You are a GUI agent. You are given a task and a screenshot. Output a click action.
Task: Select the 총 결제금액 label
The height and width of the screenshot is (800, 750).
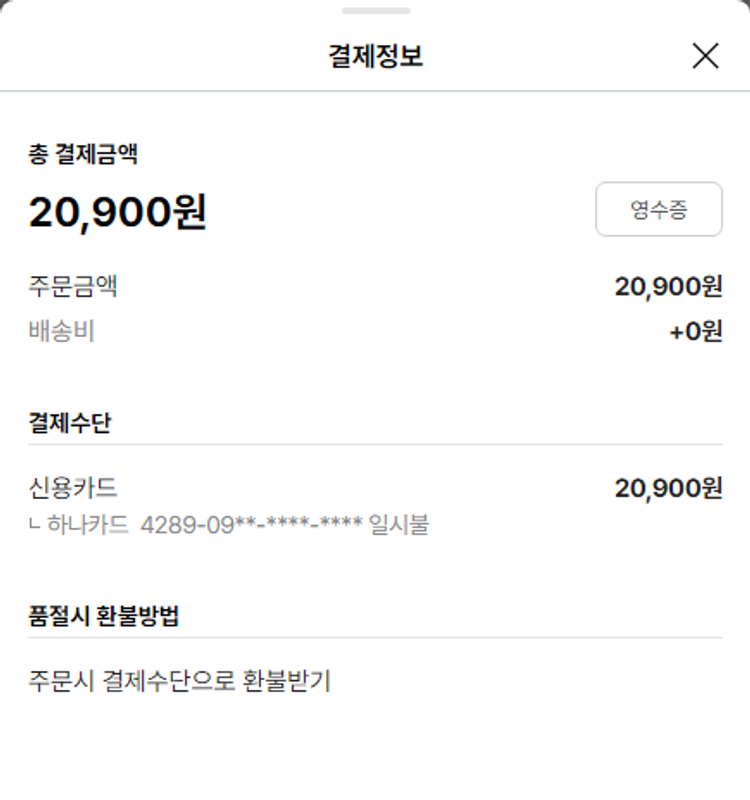click(83, 154)
